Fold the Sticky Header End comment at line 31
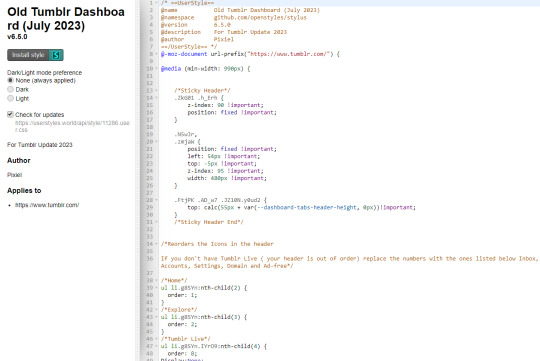 [156, 222]
